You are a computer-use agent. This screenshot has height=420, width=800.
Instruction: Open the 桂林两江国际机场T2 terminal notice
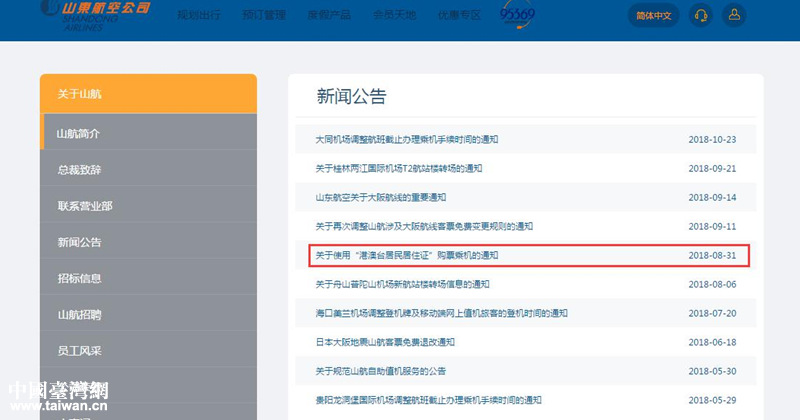click(x=399, y=168)
